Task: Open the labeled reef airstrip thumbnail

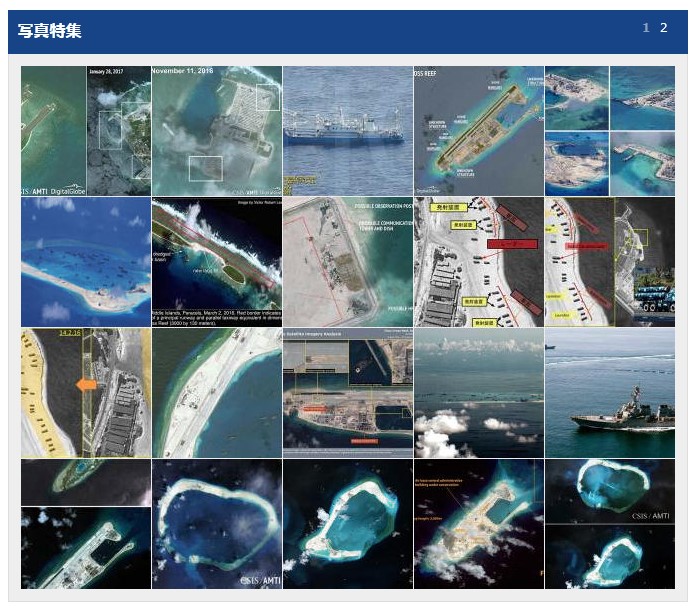Action: (478, 130)
